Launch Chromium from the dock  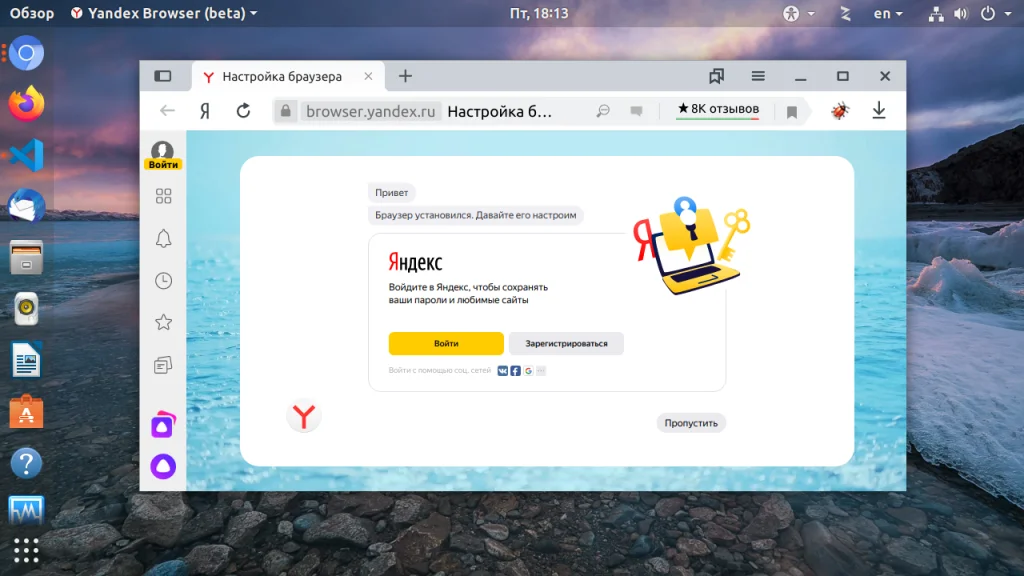click(26, 53)
